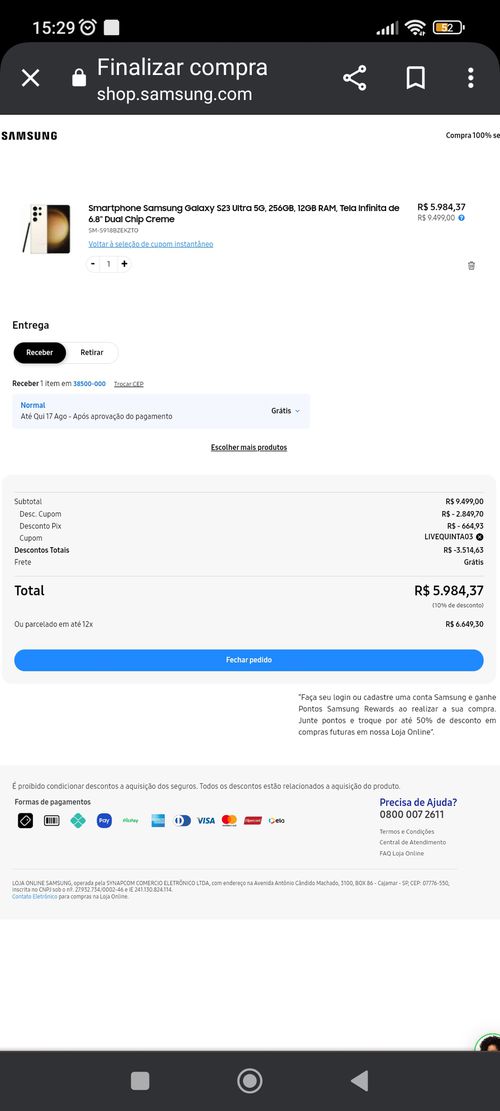Select the Receber delivery option
This screenshot has height=1111, width=500.
(40, 353)
